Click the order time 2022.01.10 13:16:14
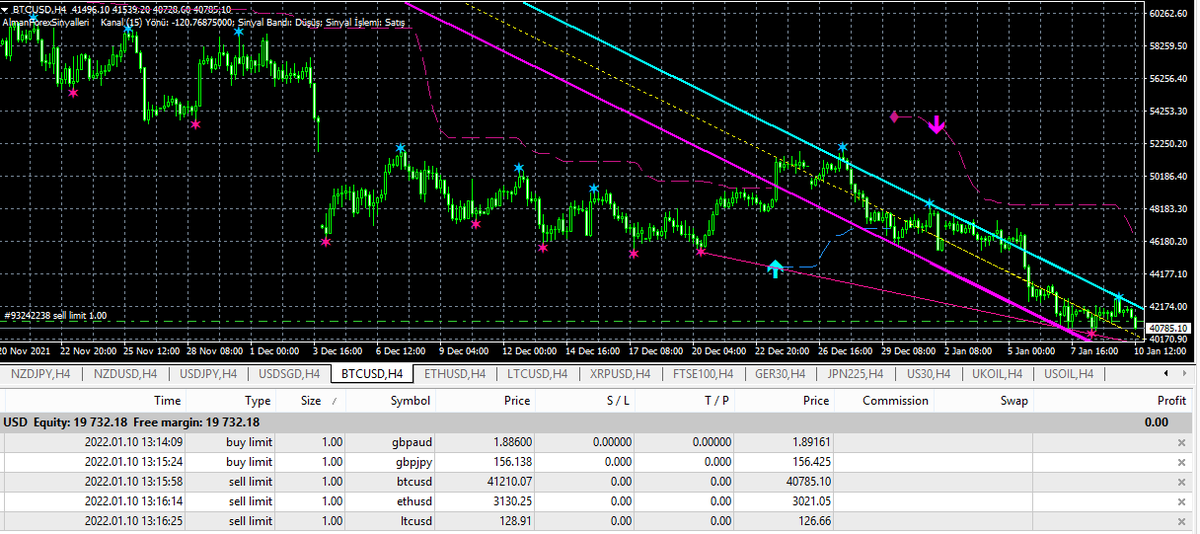This screenshot has height=534, width=1200. [134, 501]
